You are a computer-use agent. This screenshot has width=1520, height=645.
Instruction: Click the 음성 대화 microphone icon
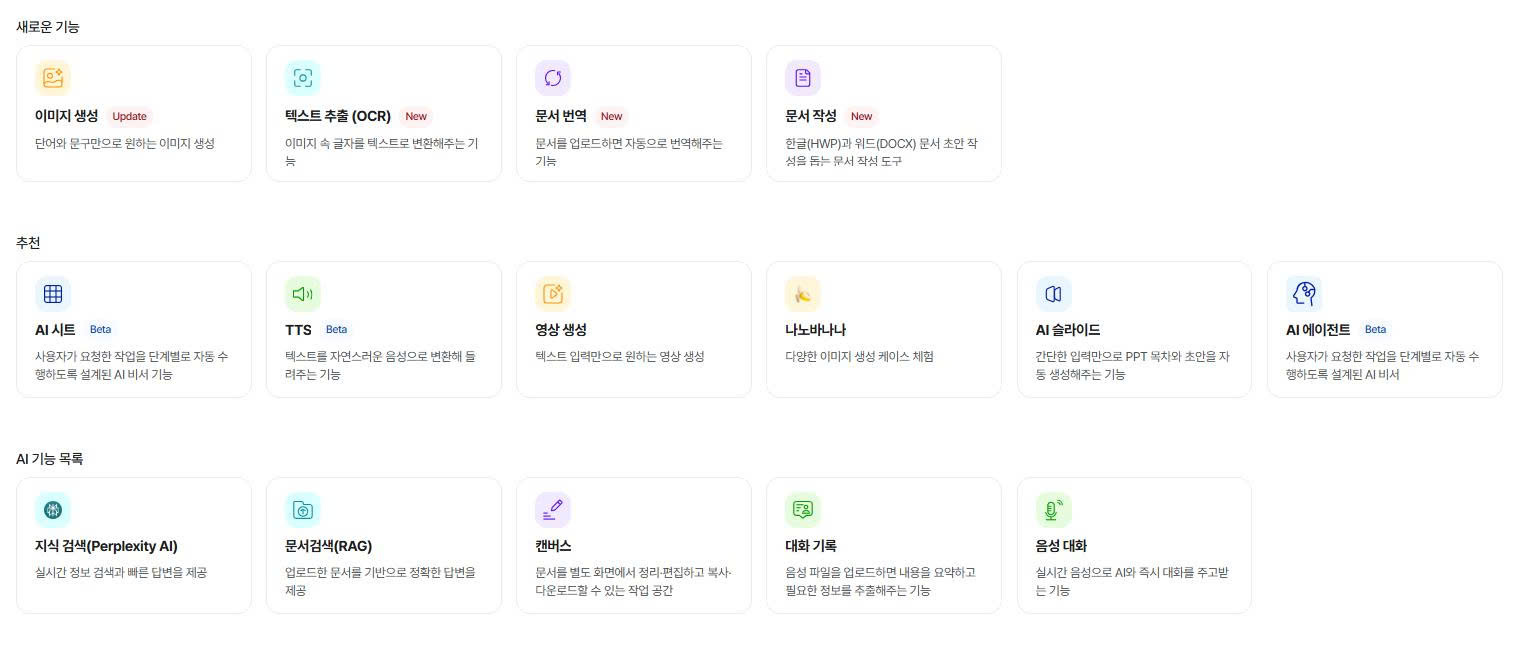point(1054,510)
